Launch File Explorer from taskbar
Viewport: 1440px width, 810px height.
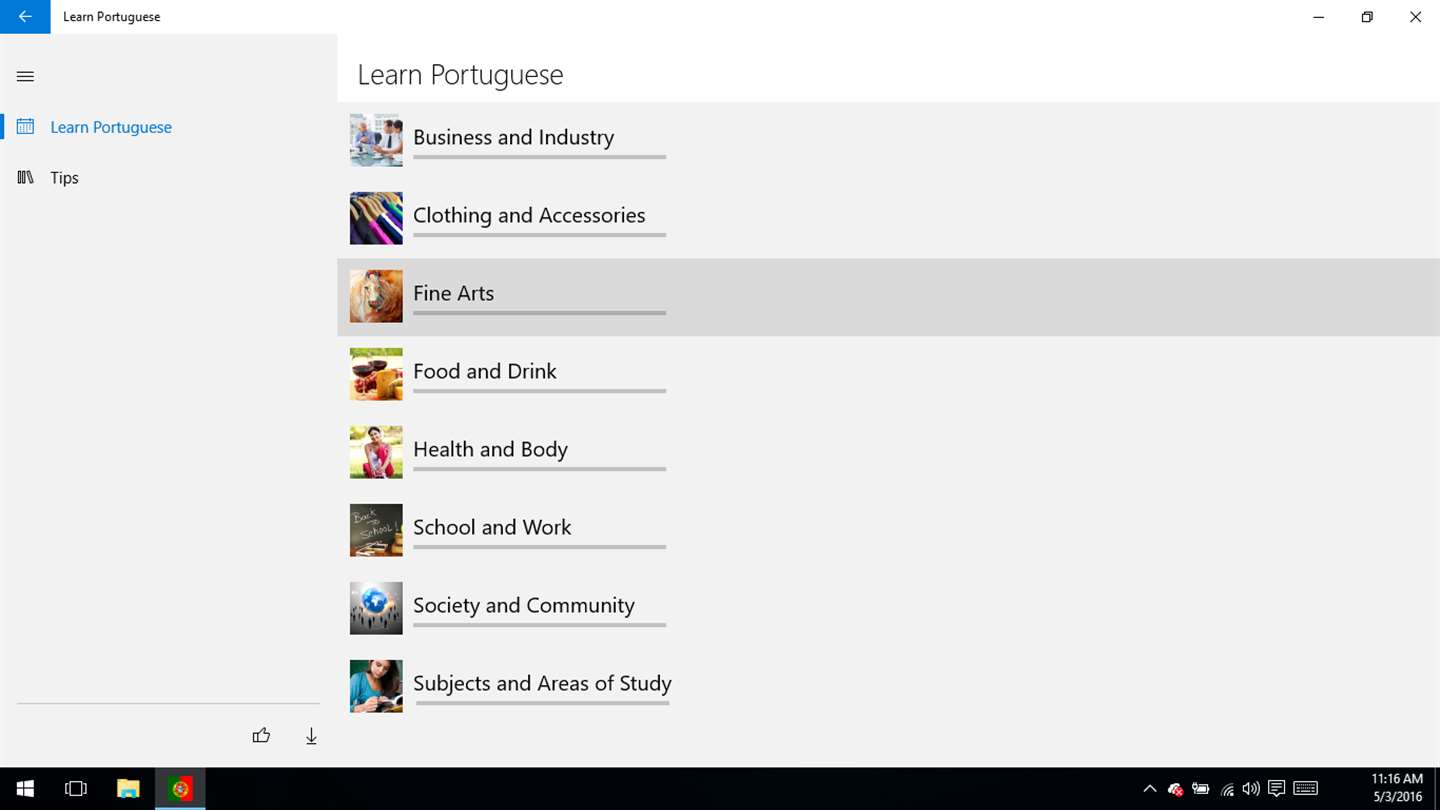pyautogui.click(x=128, y=789)
